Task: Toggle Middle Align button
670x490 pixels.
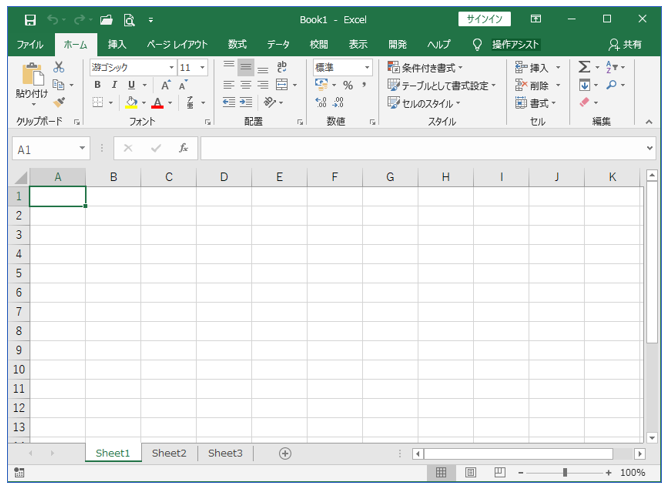Action: [x=246, y=67]
